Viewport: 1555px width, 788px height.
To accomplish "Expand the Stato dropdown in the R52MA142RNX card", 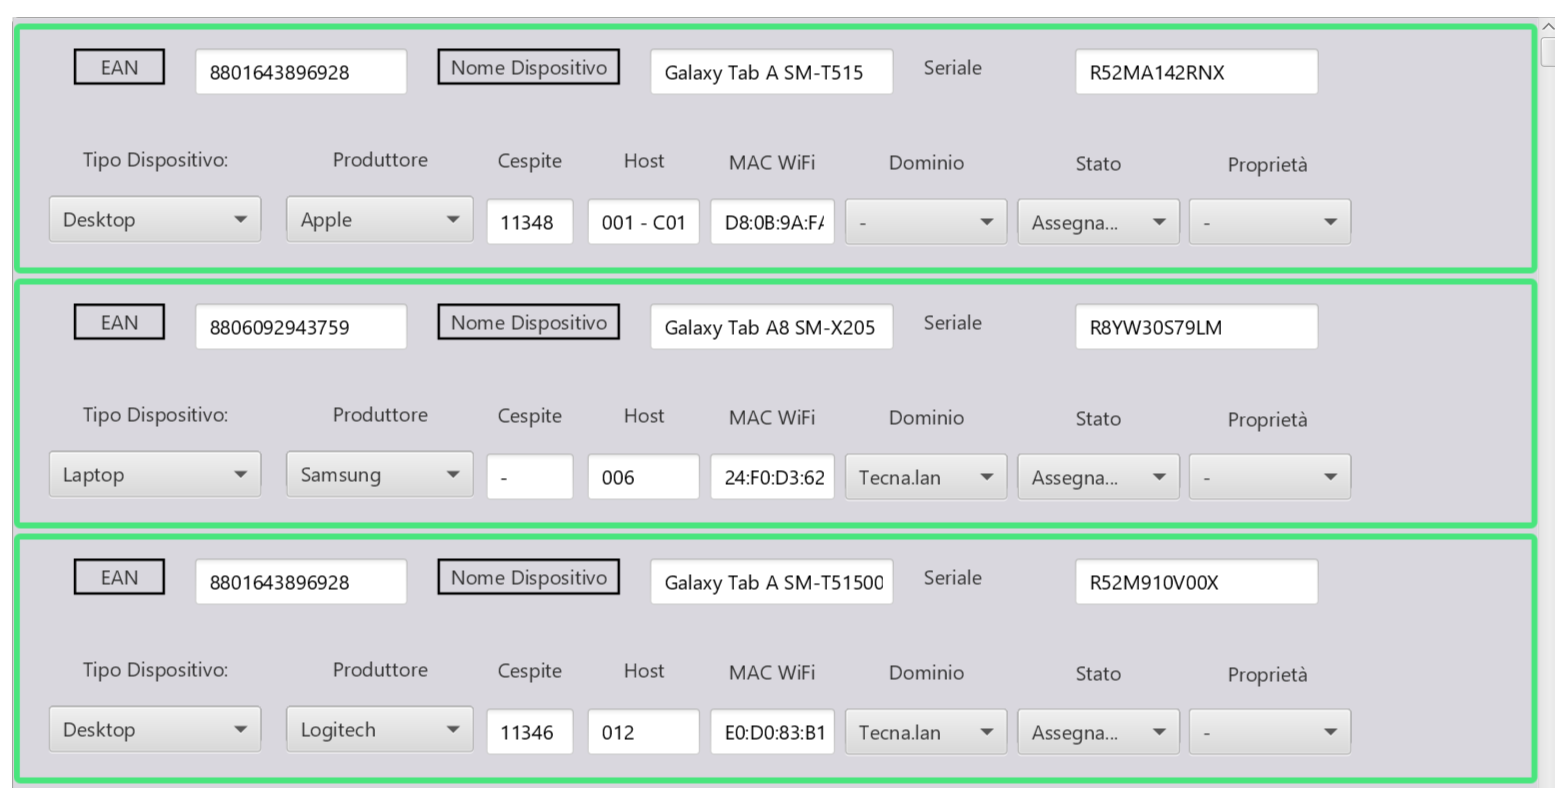I will 1098,222.
